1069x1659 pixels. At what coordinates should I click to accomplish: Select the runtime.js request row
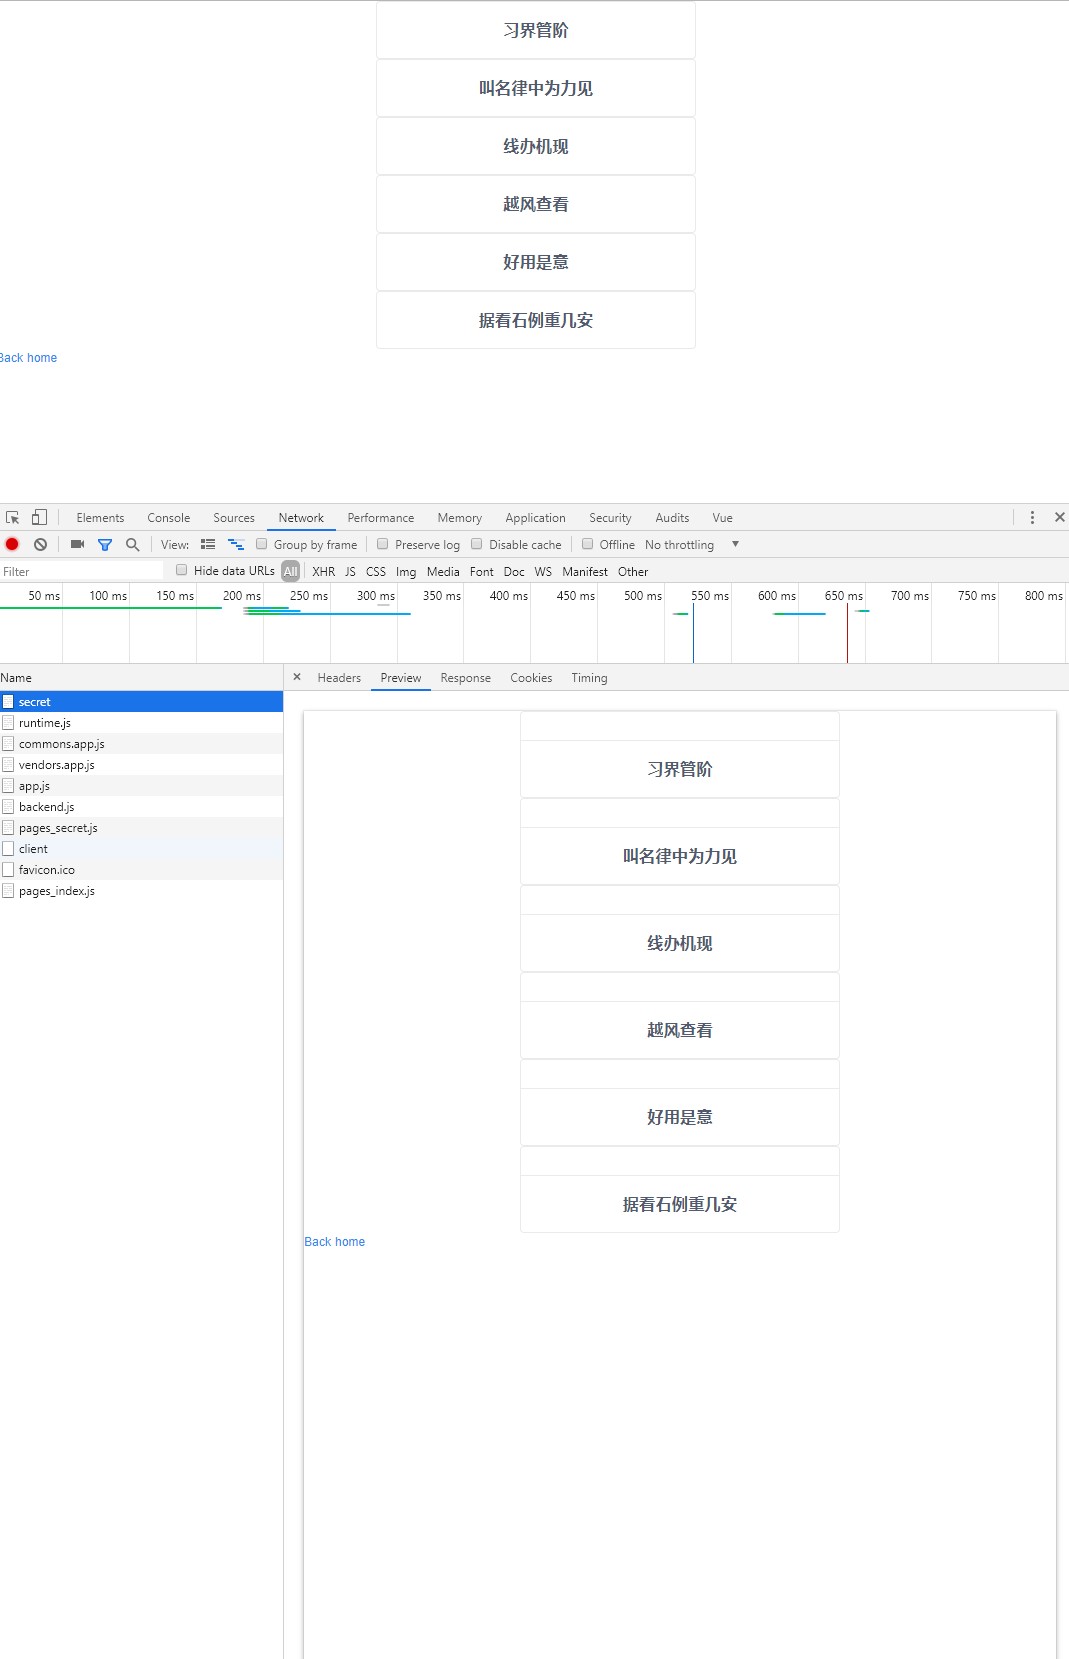click(141, 723)
